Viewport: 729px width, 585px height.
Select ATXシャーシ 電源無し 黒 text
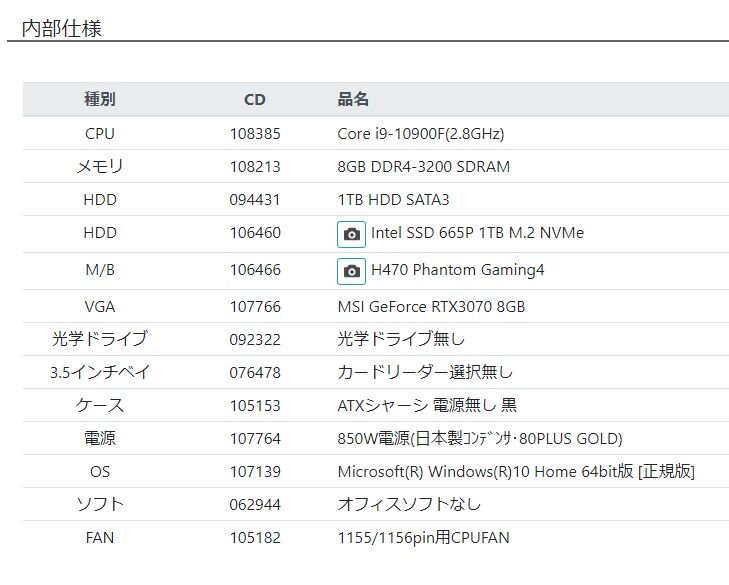coord(427,406)
